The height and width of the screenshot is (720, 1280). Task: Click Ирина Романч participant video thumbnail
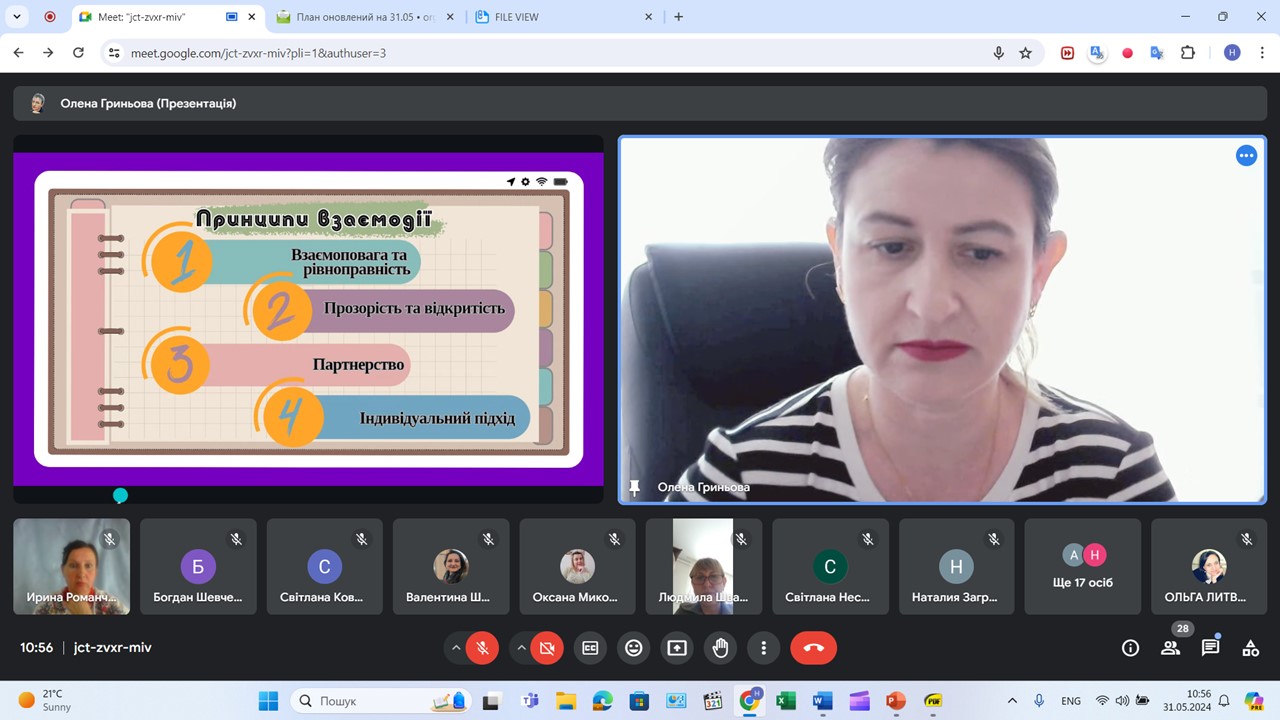click(x=71, y=566)
